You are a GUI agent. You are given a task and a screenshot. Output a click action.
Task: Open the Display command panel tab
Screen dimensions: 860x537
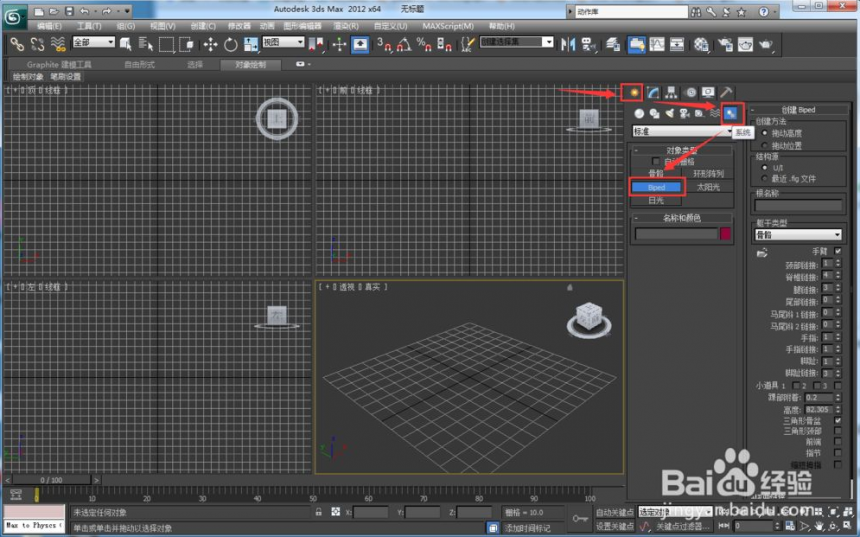point(708,92)
